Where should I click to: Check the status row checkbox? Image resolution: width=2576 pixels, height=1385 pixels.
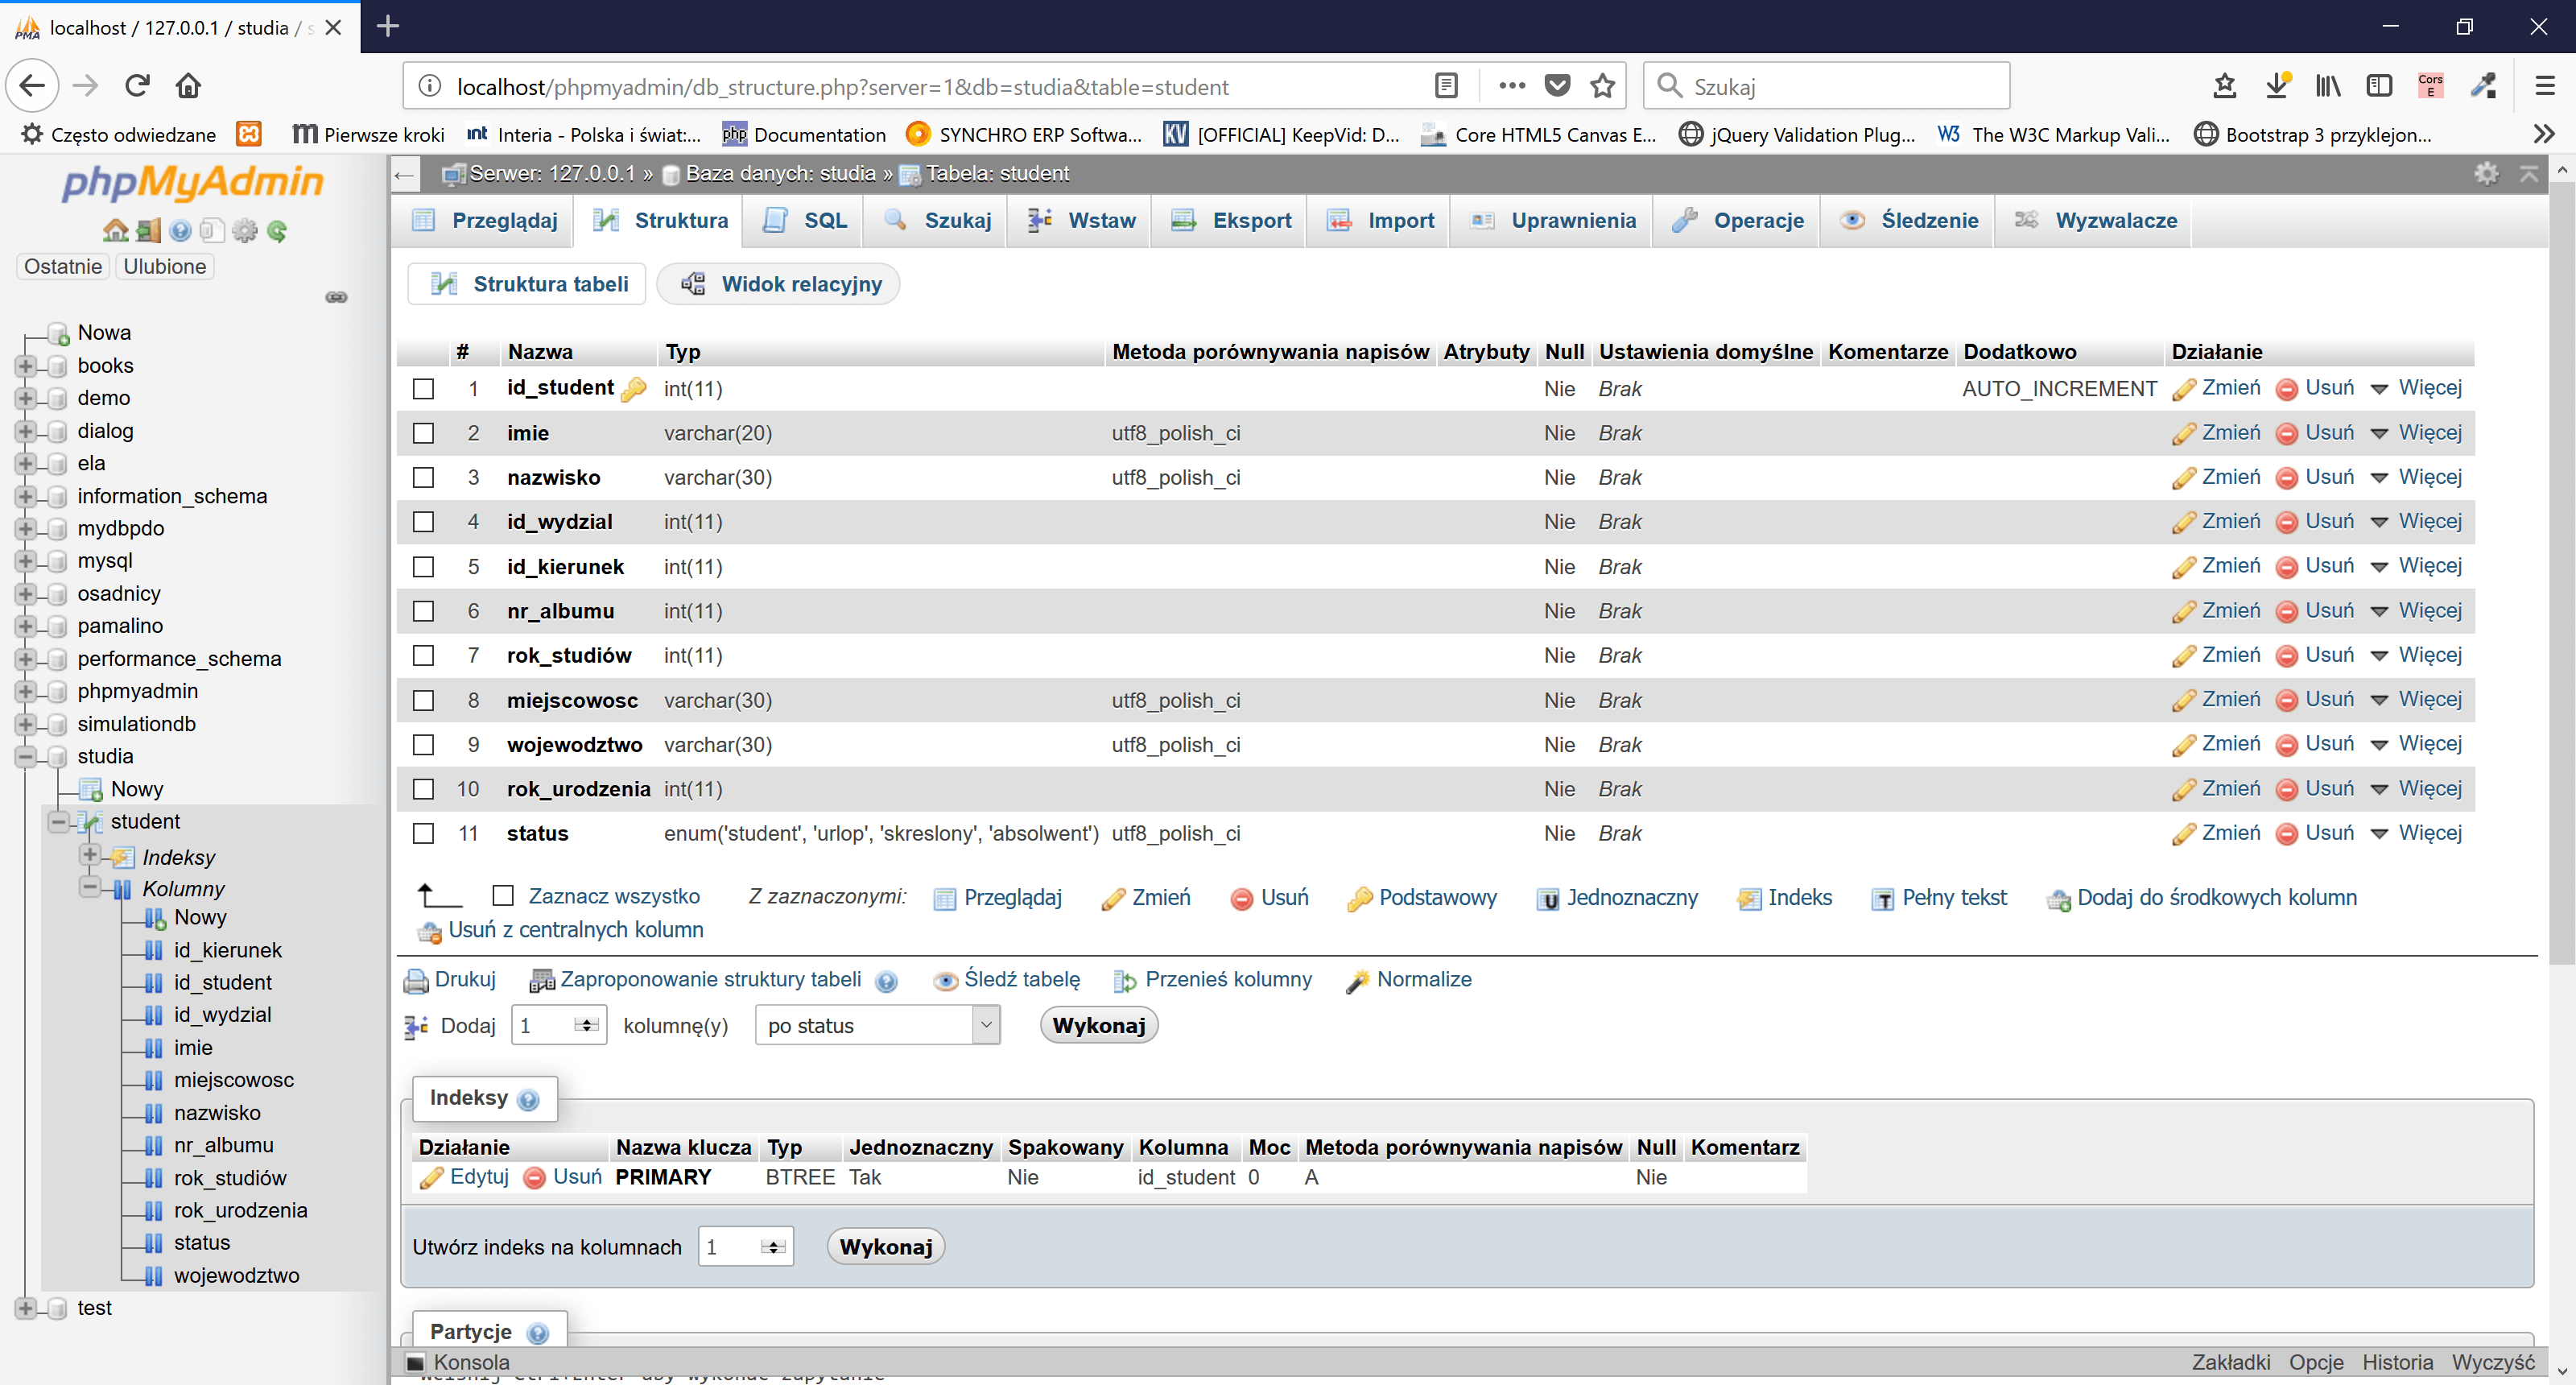(423, 833)
